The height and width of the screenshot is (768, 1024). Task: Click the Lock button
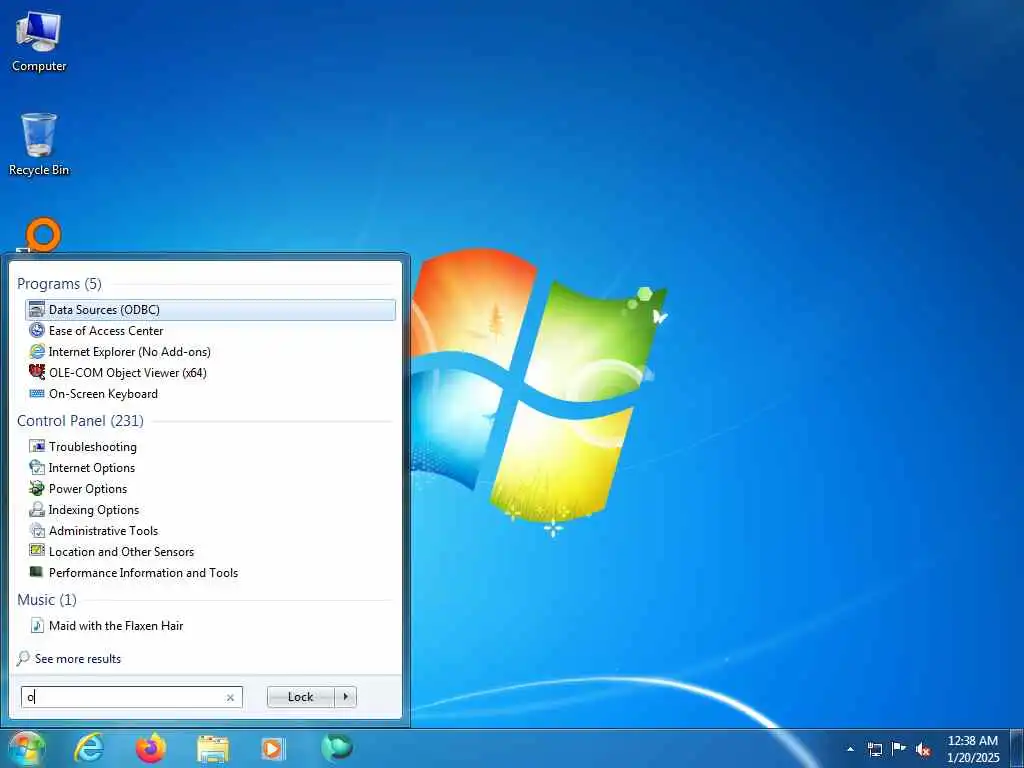click(x=300, y=697)
